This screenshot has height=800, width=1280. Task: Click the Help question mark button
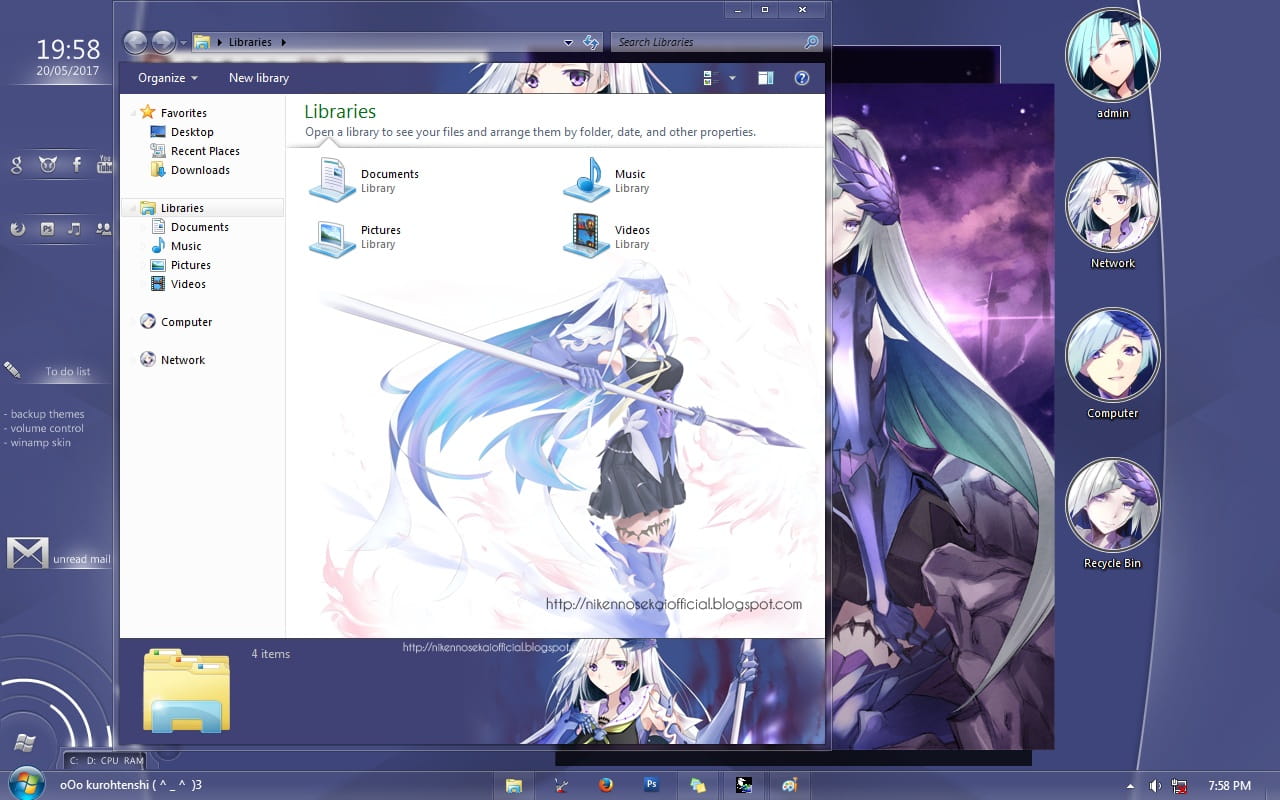pyautogui.click(x=801, y=77)
